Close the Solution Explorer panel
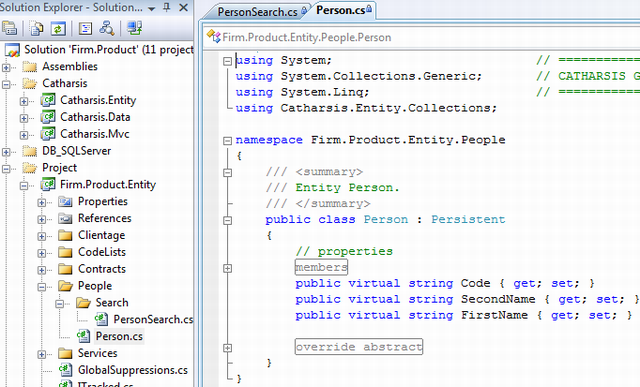This screenshot has width=640, height=387. [x=184, y=7]
